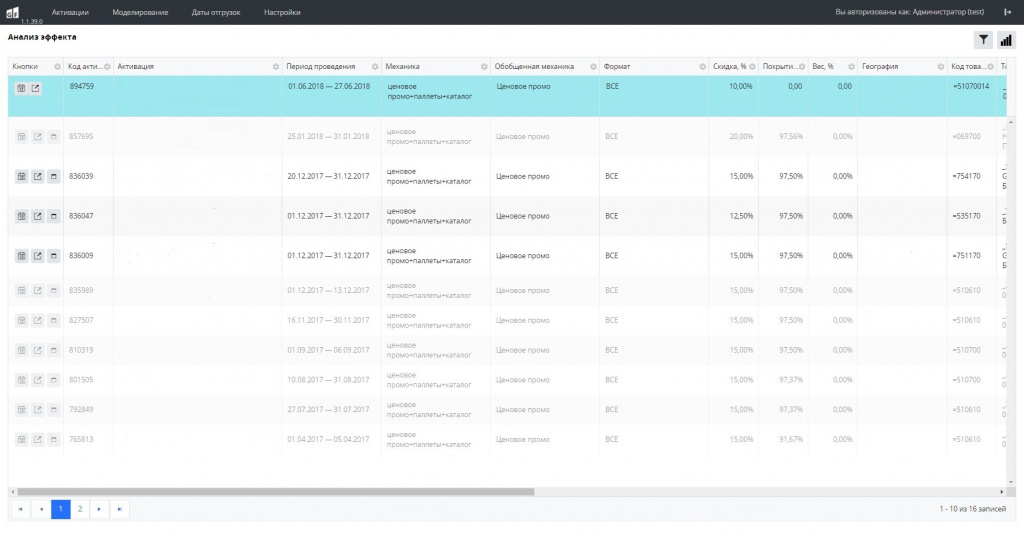Jump to the last page of results
Image resolution: width=1024 pixels, height=539 pixels.
click(x=120, y=509)
